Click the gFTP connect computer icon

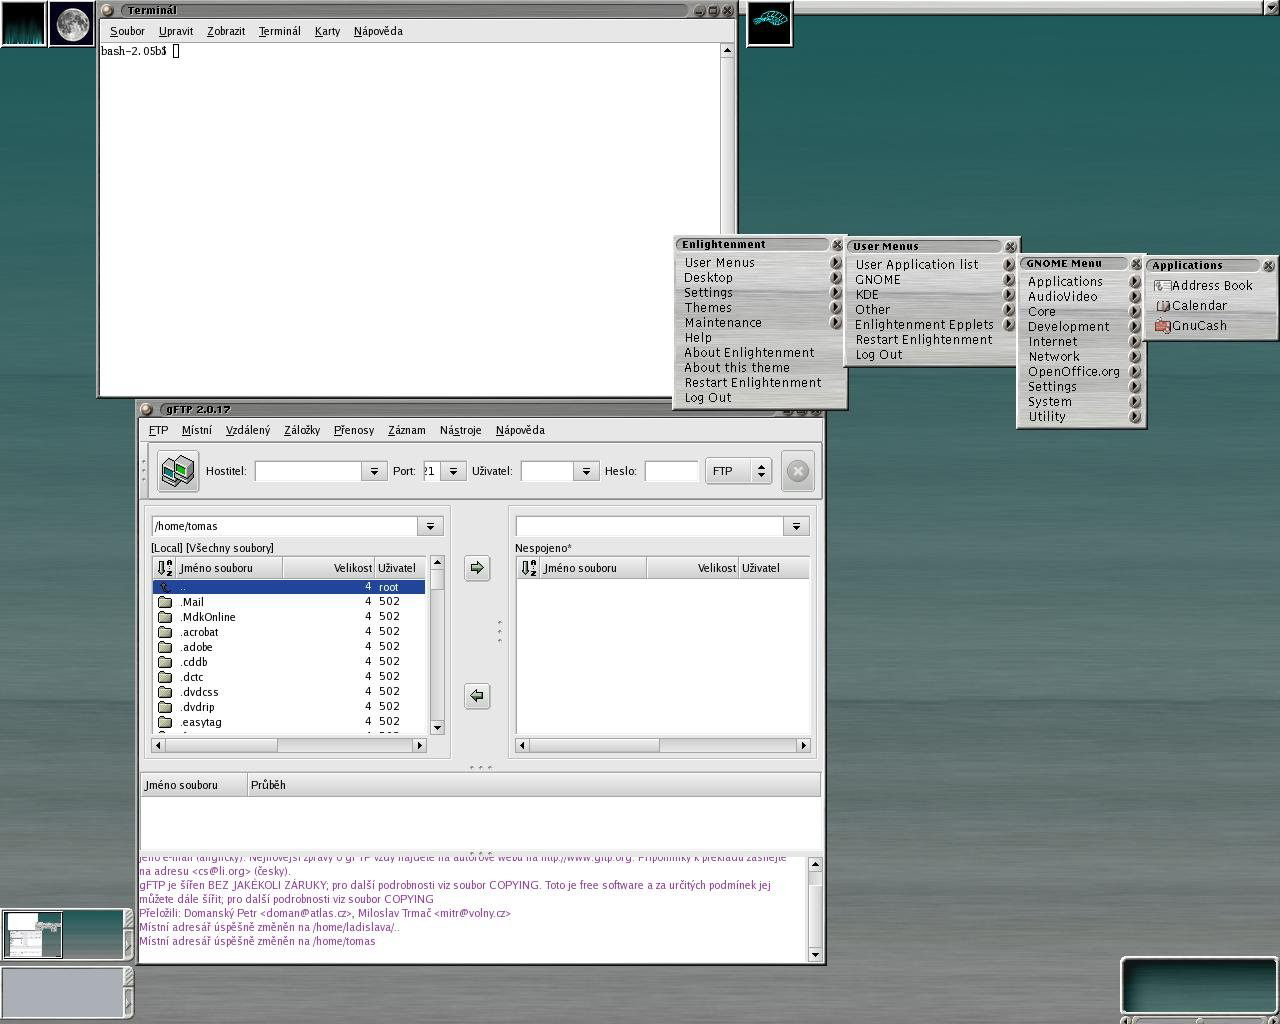178,470
